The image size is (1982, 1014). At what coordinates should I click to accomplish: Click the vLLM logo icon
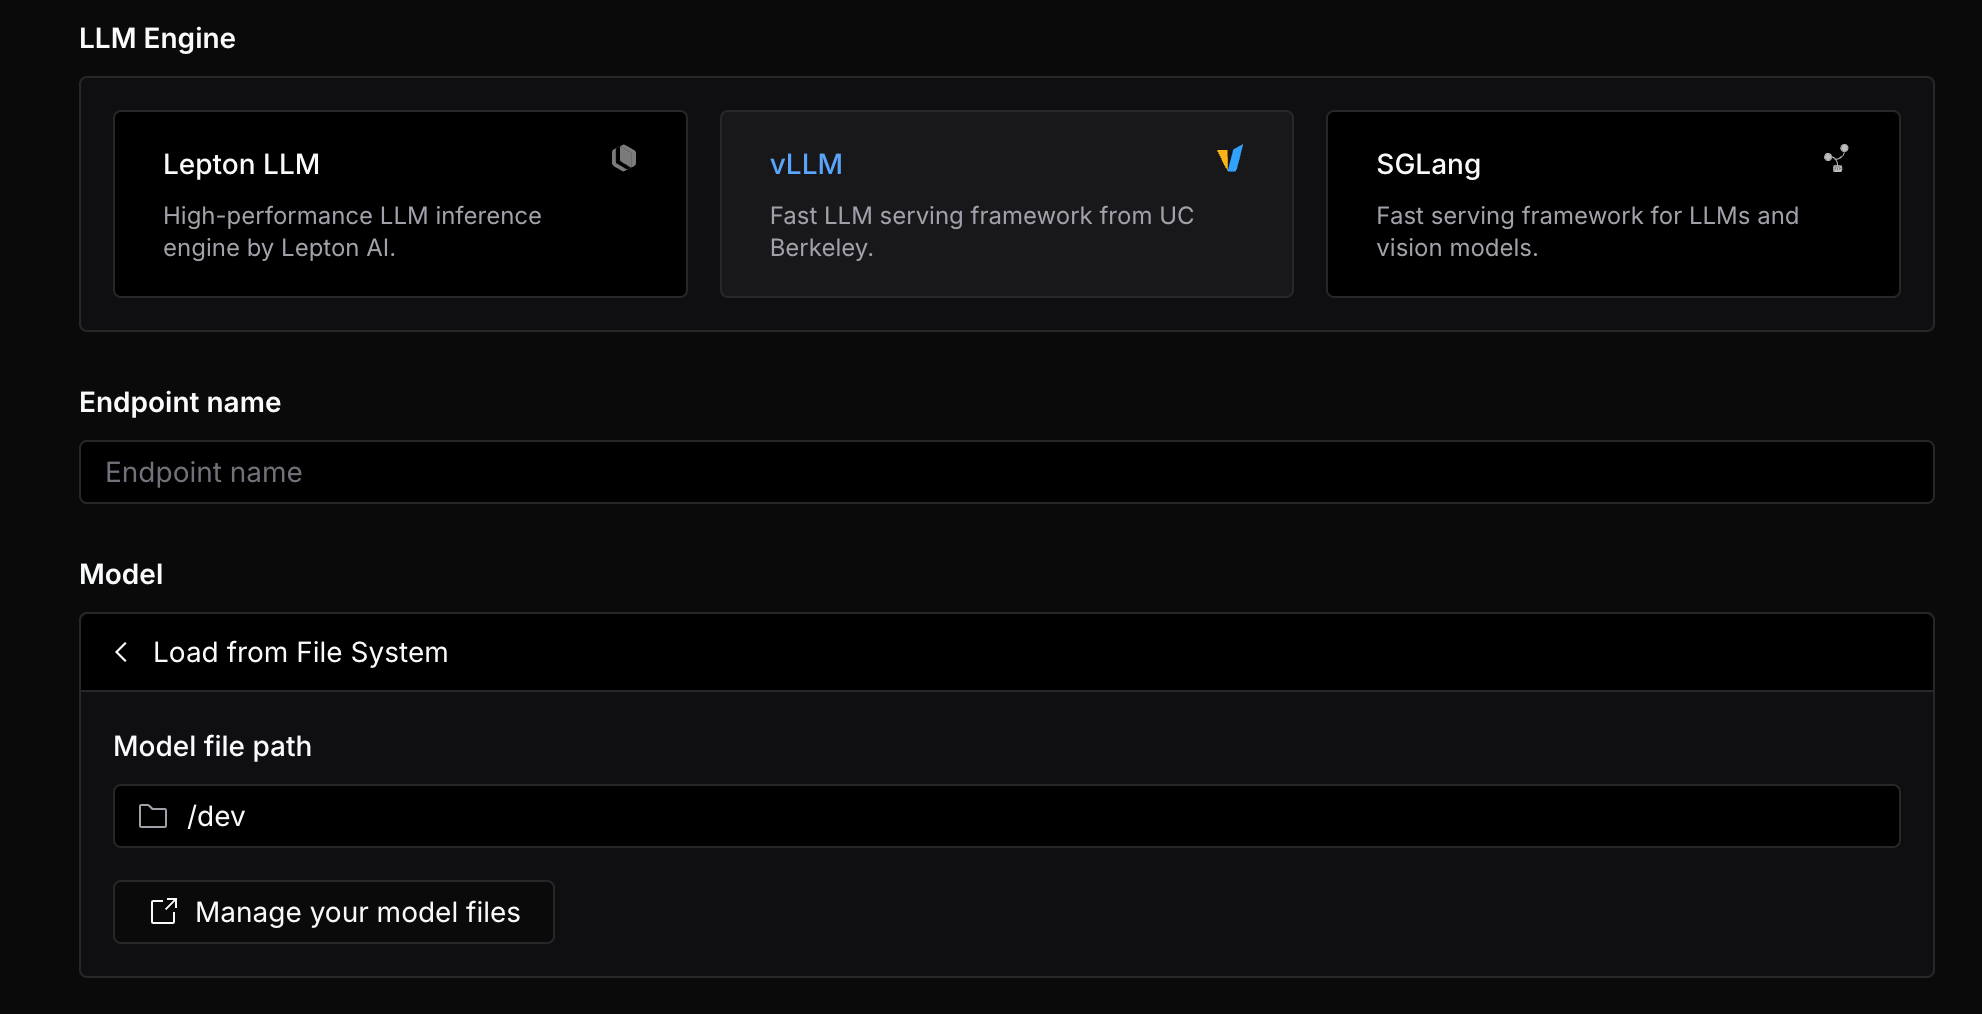1230,158
